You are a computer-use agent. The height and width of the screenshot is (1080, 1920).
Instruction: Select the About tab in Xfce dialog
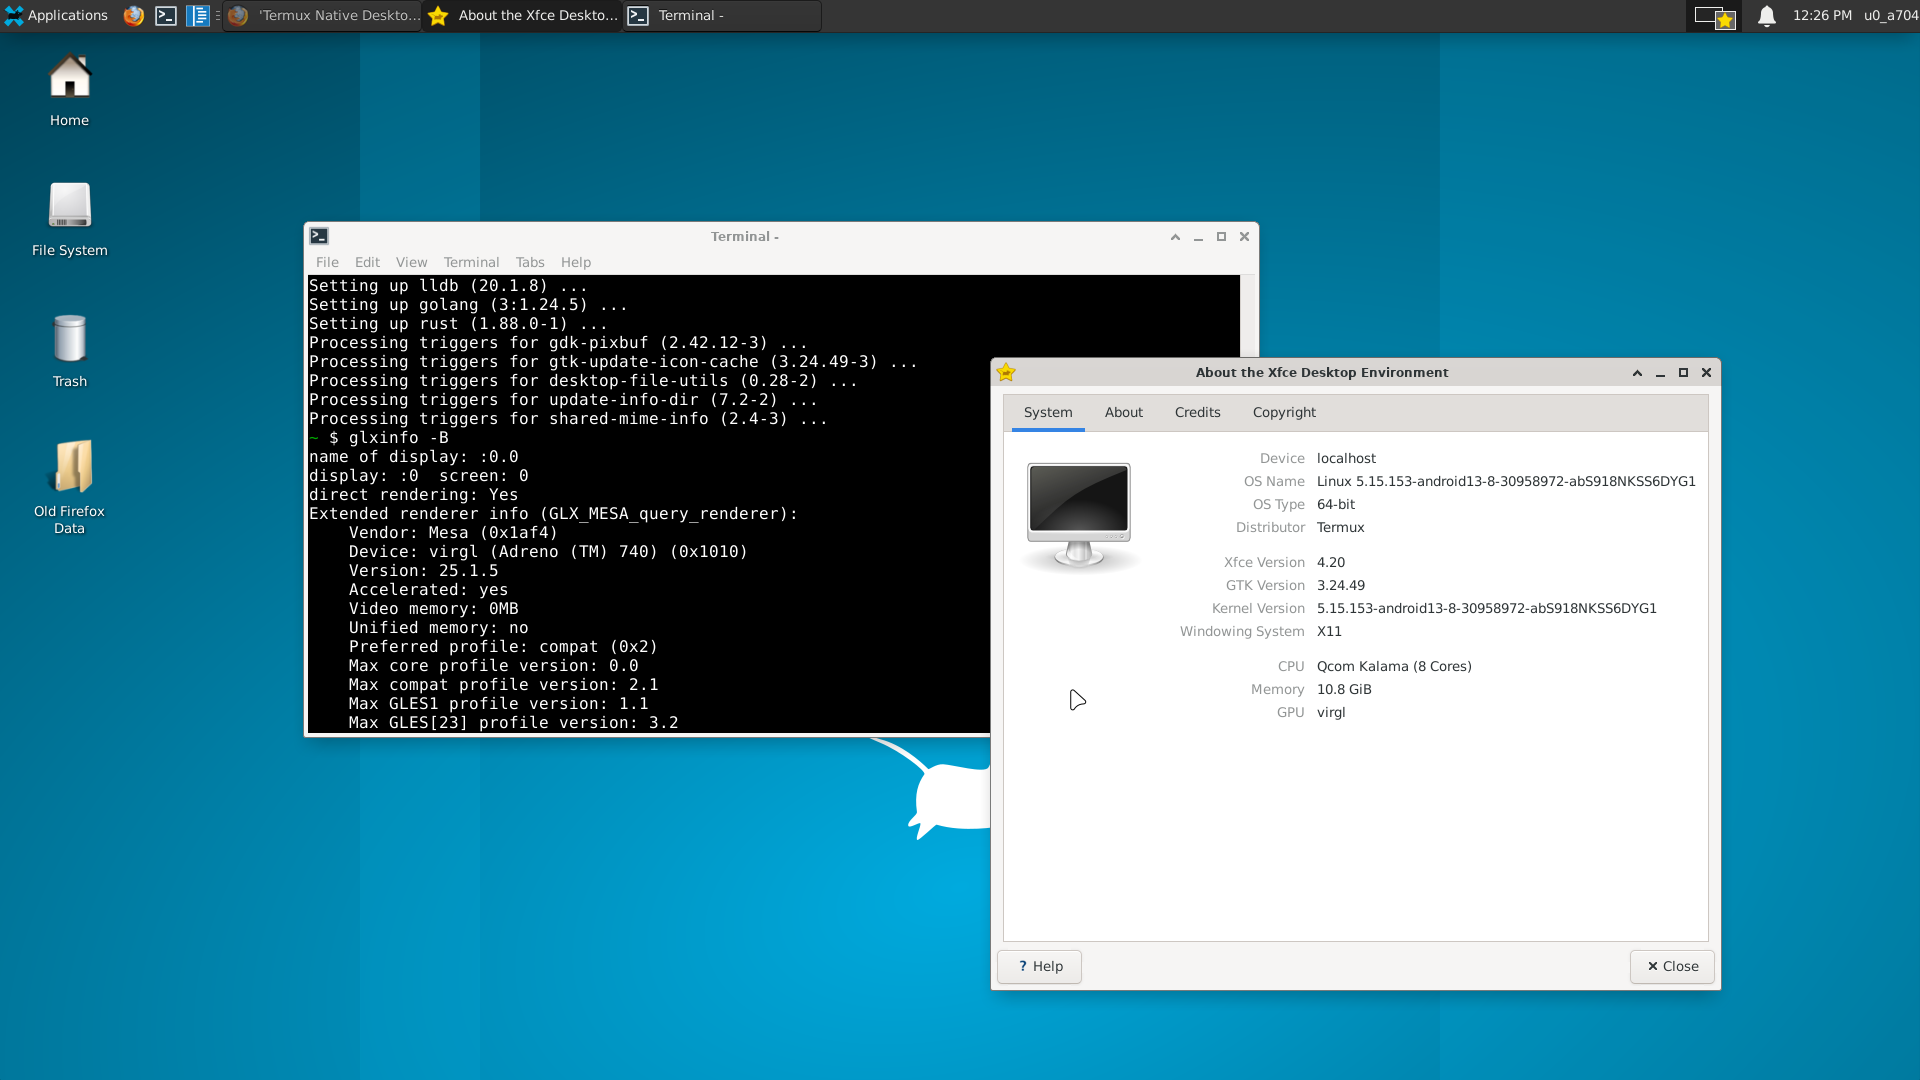point(1123,412)
